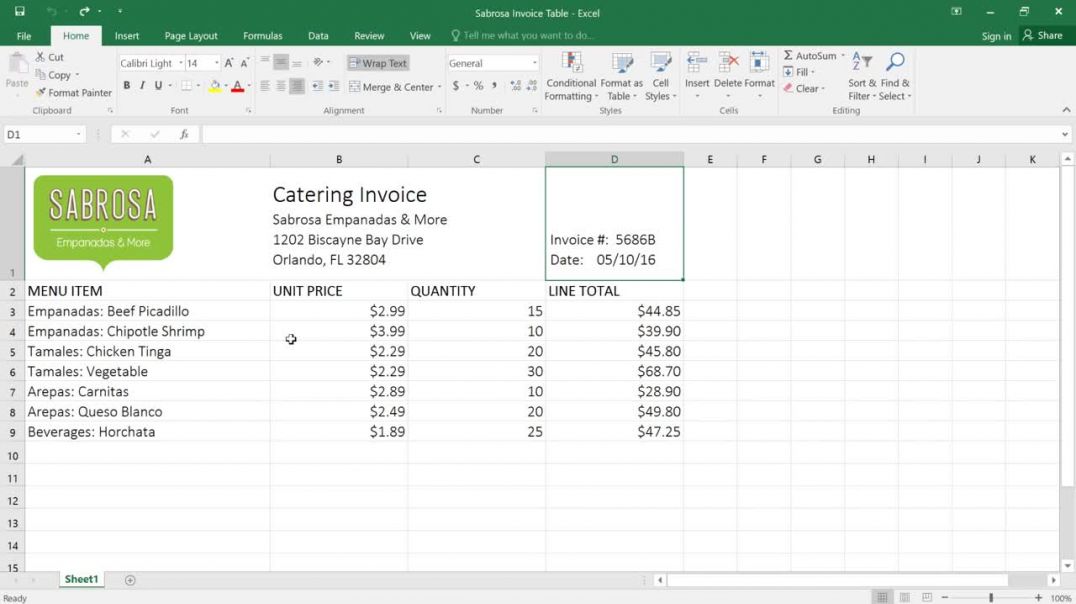Click the Redo arrow in the title bar
Screen dimensions: 1076x604
click(x=84, y=12)
